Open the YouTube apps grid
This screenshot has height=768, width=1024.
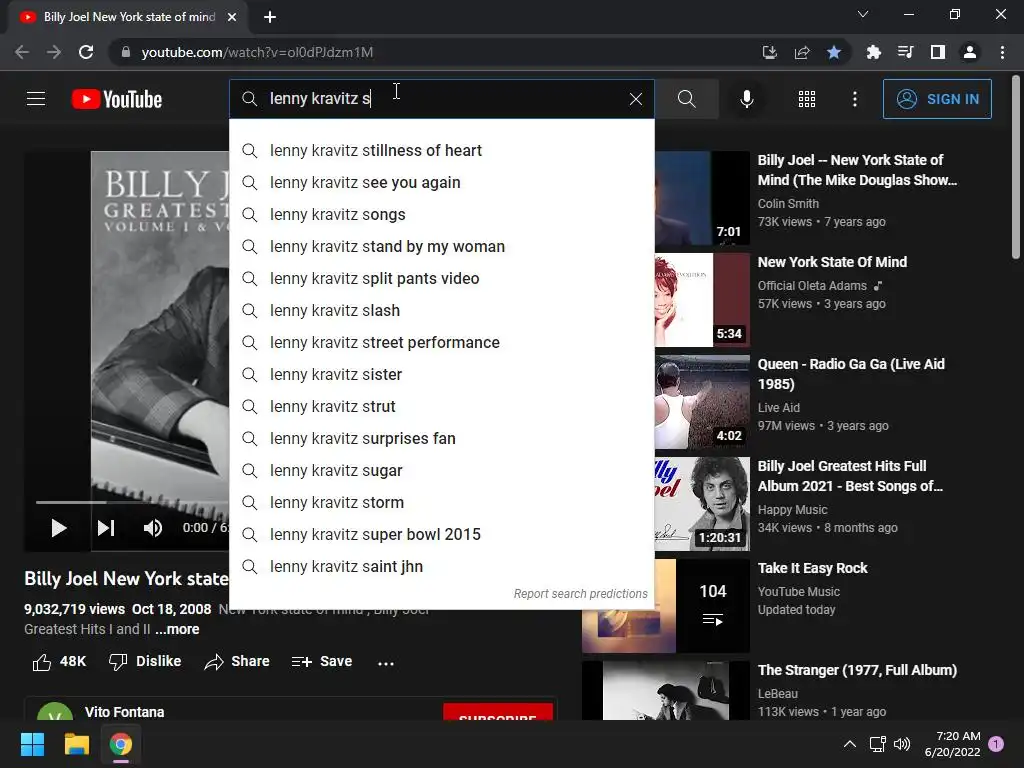coord(807,99)
